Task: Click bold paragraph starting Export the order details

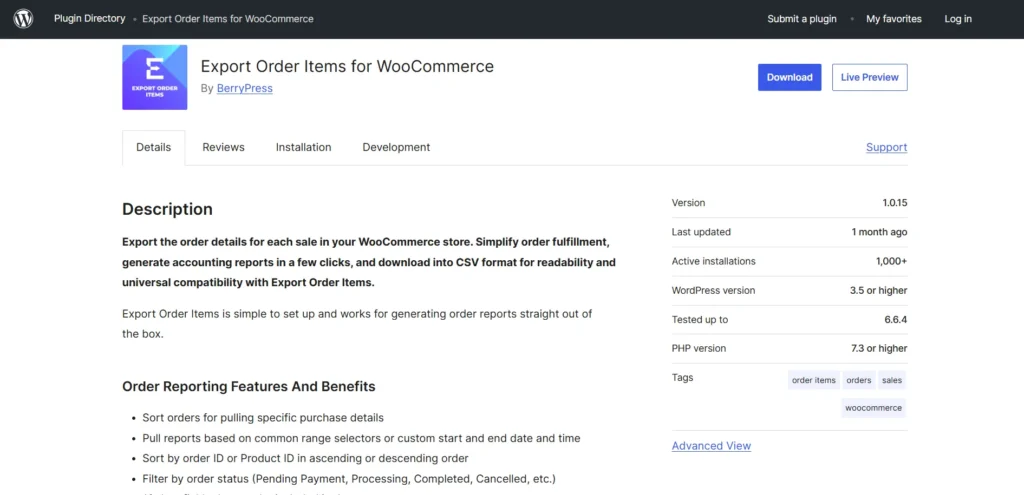Action: point(369,263)
